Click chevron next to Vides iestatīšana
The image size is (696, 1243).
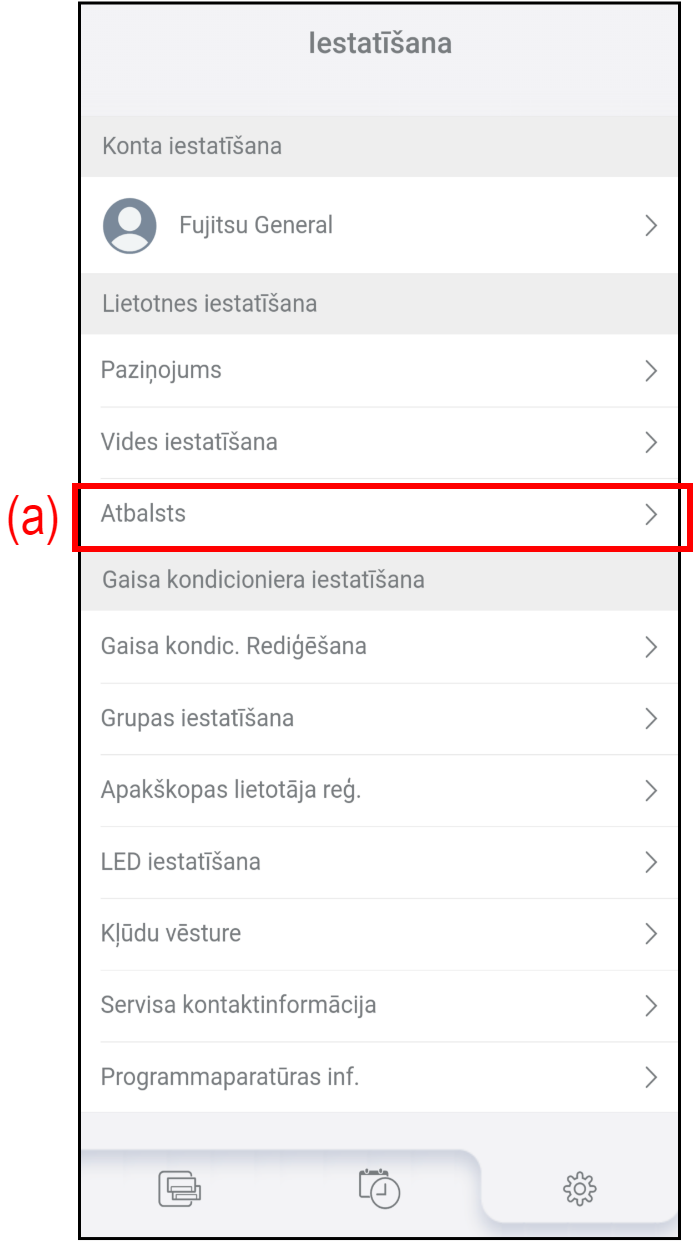(651, 442)
